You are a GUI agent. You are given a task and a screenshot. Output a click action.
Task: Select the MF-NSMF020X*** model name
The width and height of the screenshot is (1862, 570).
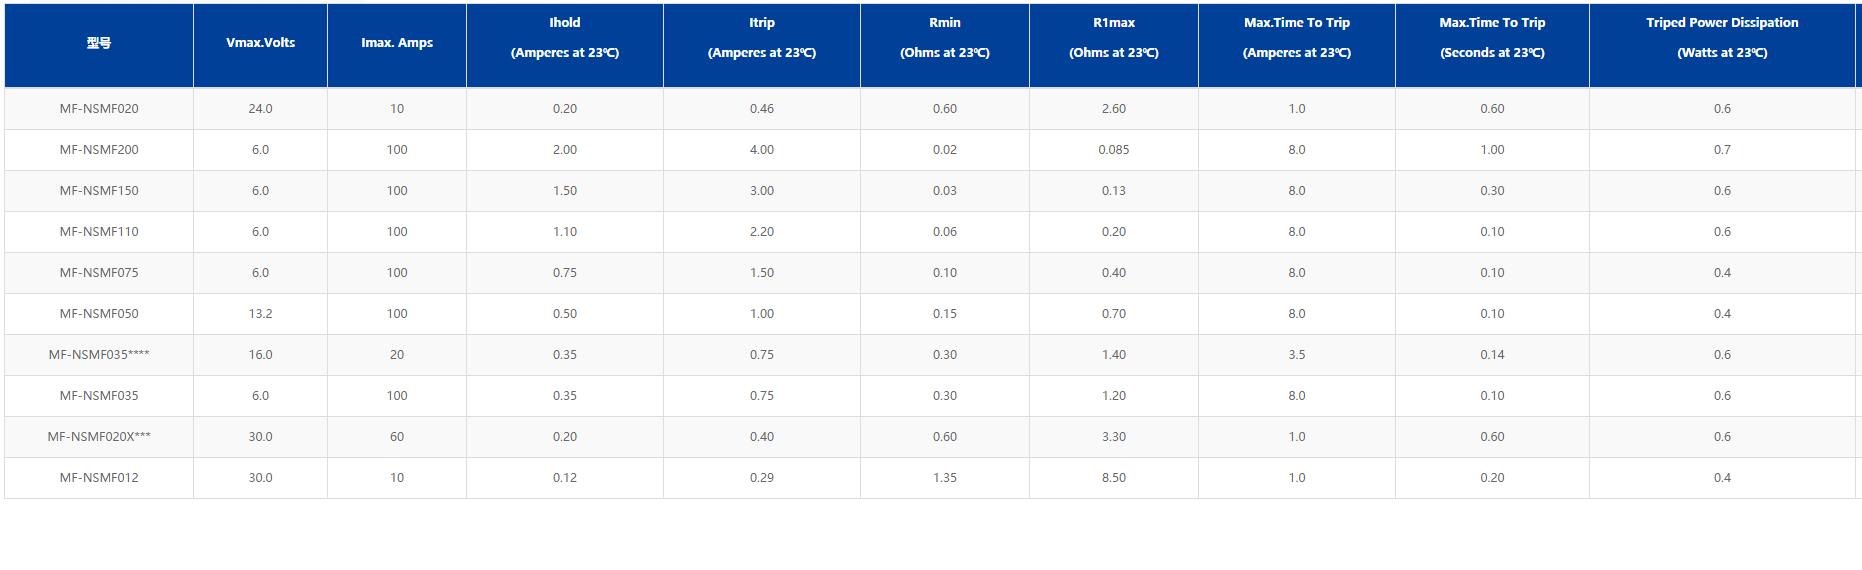point(99,437)
